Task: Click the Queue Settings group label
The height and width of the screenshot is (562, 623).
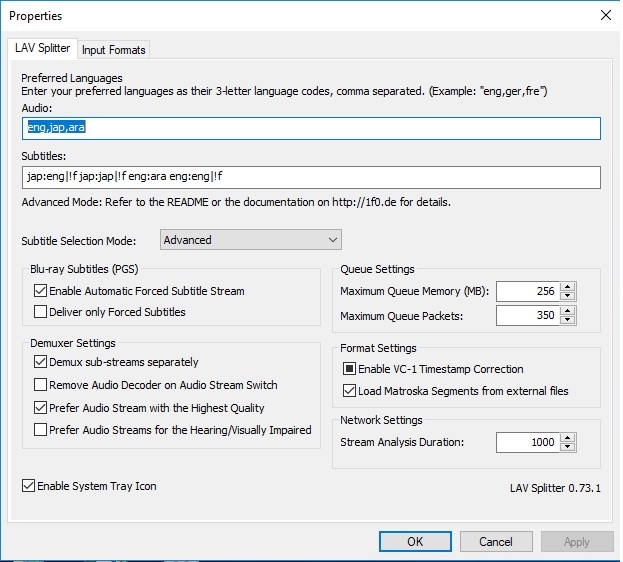Action: (x=377, y=269)
